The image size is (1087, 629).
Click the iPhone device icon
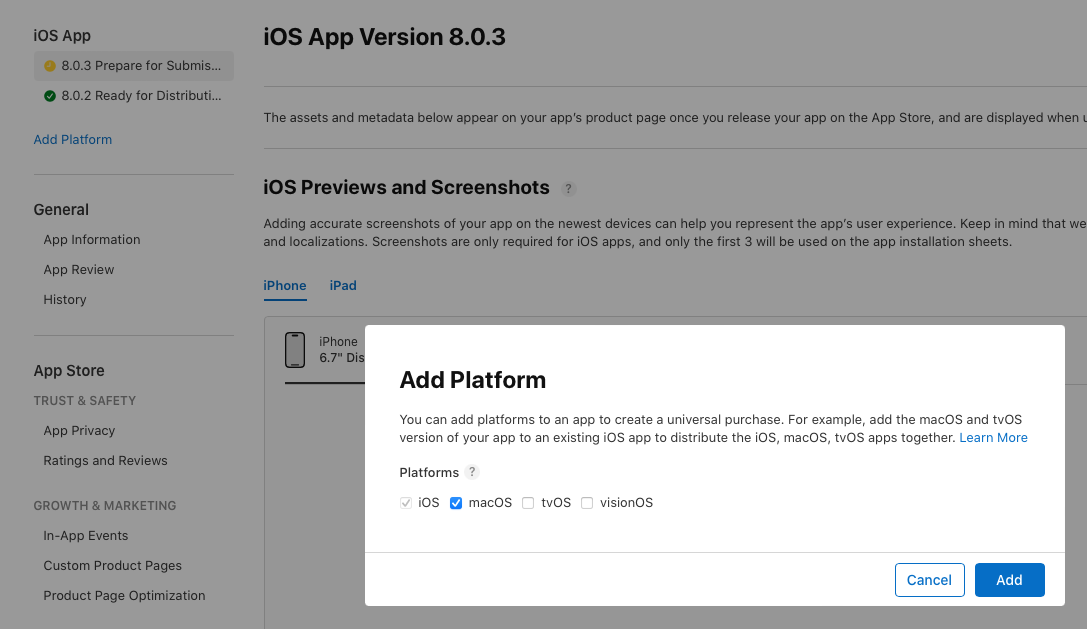(x=295, y=350)
